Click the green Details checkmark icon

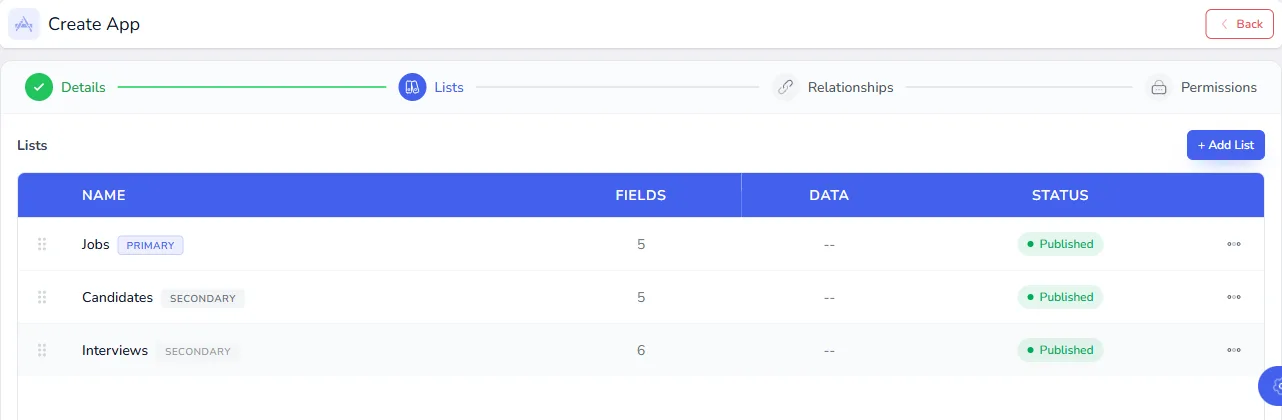[39, 87]
